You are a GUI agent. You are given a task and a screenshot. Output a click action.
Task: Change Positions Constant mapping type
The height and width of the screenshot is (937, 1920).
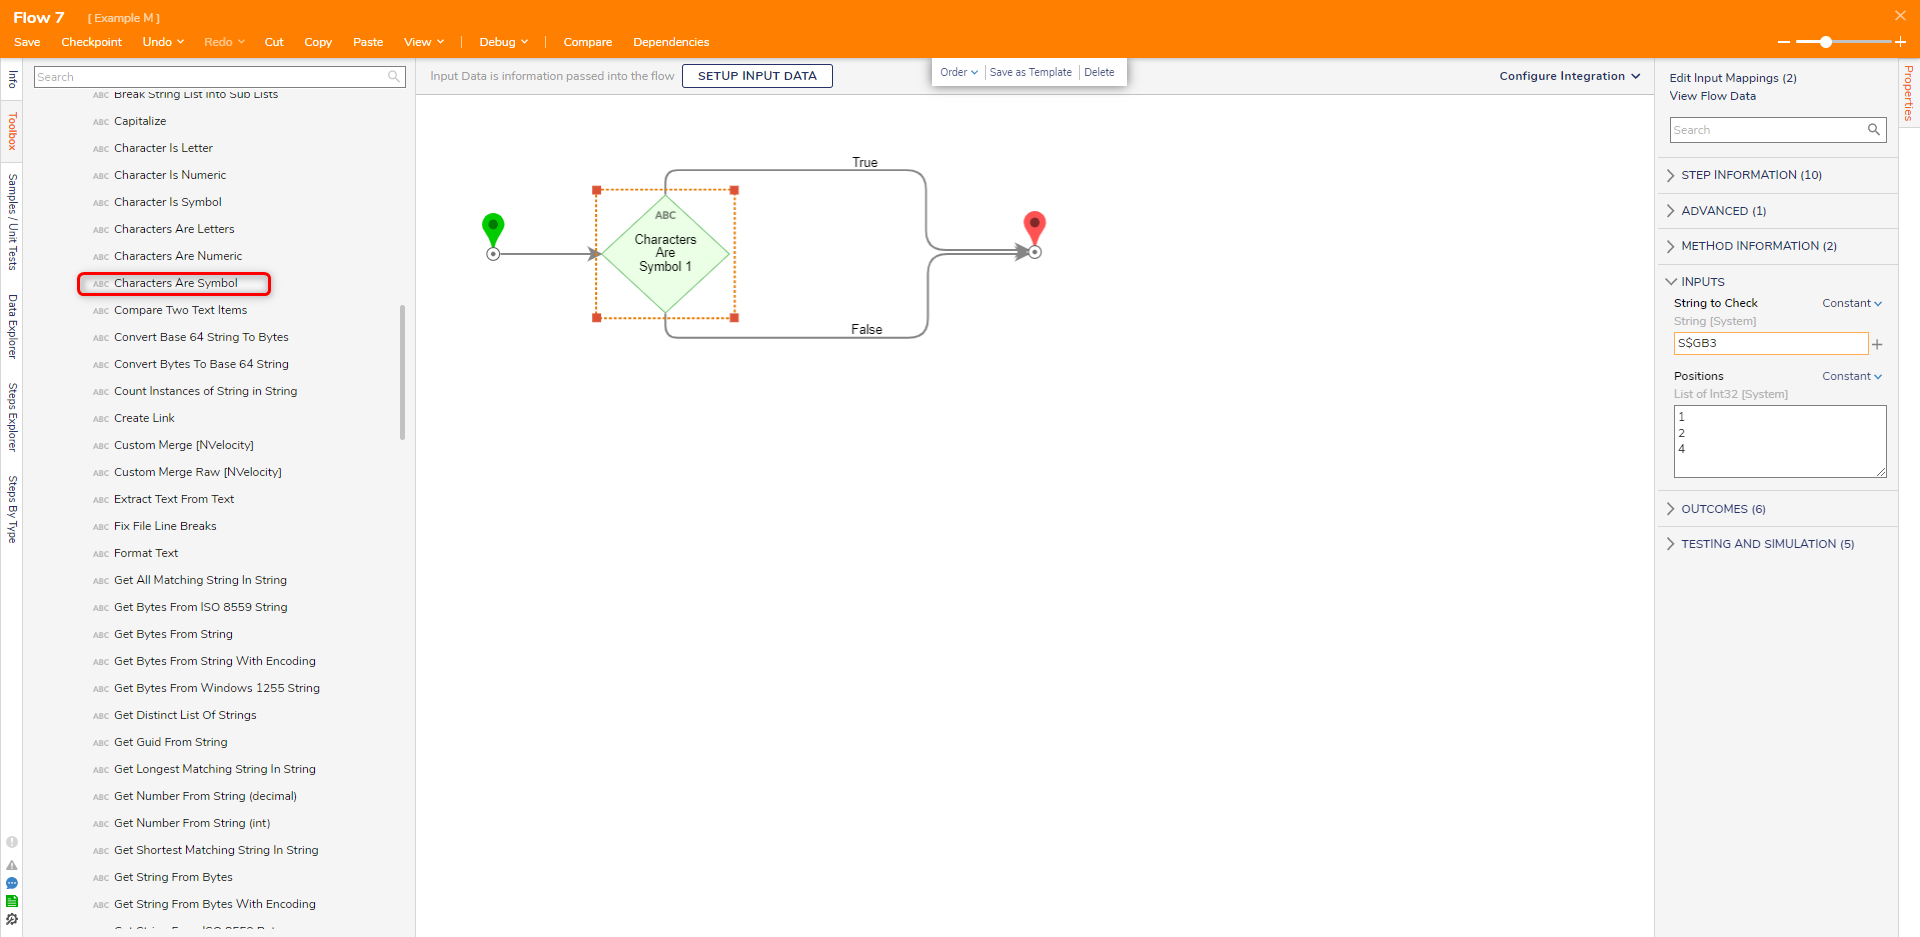tap(1852, 376)
